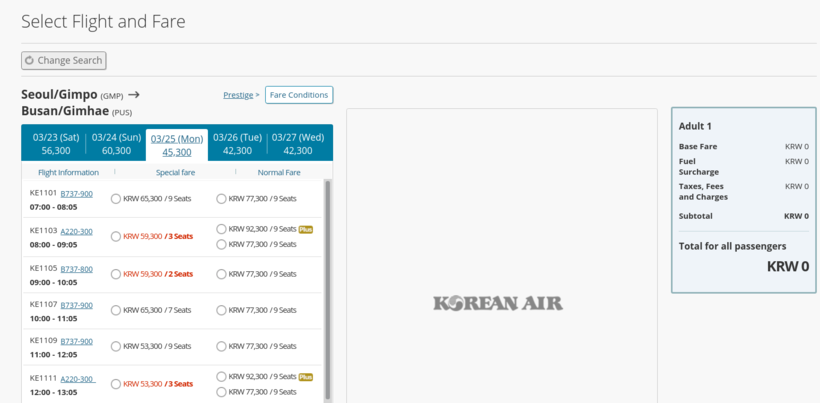Choose KE1103 normal fare KRW 92,300
This screenshot has width=820, height=403.
point(222,229)
